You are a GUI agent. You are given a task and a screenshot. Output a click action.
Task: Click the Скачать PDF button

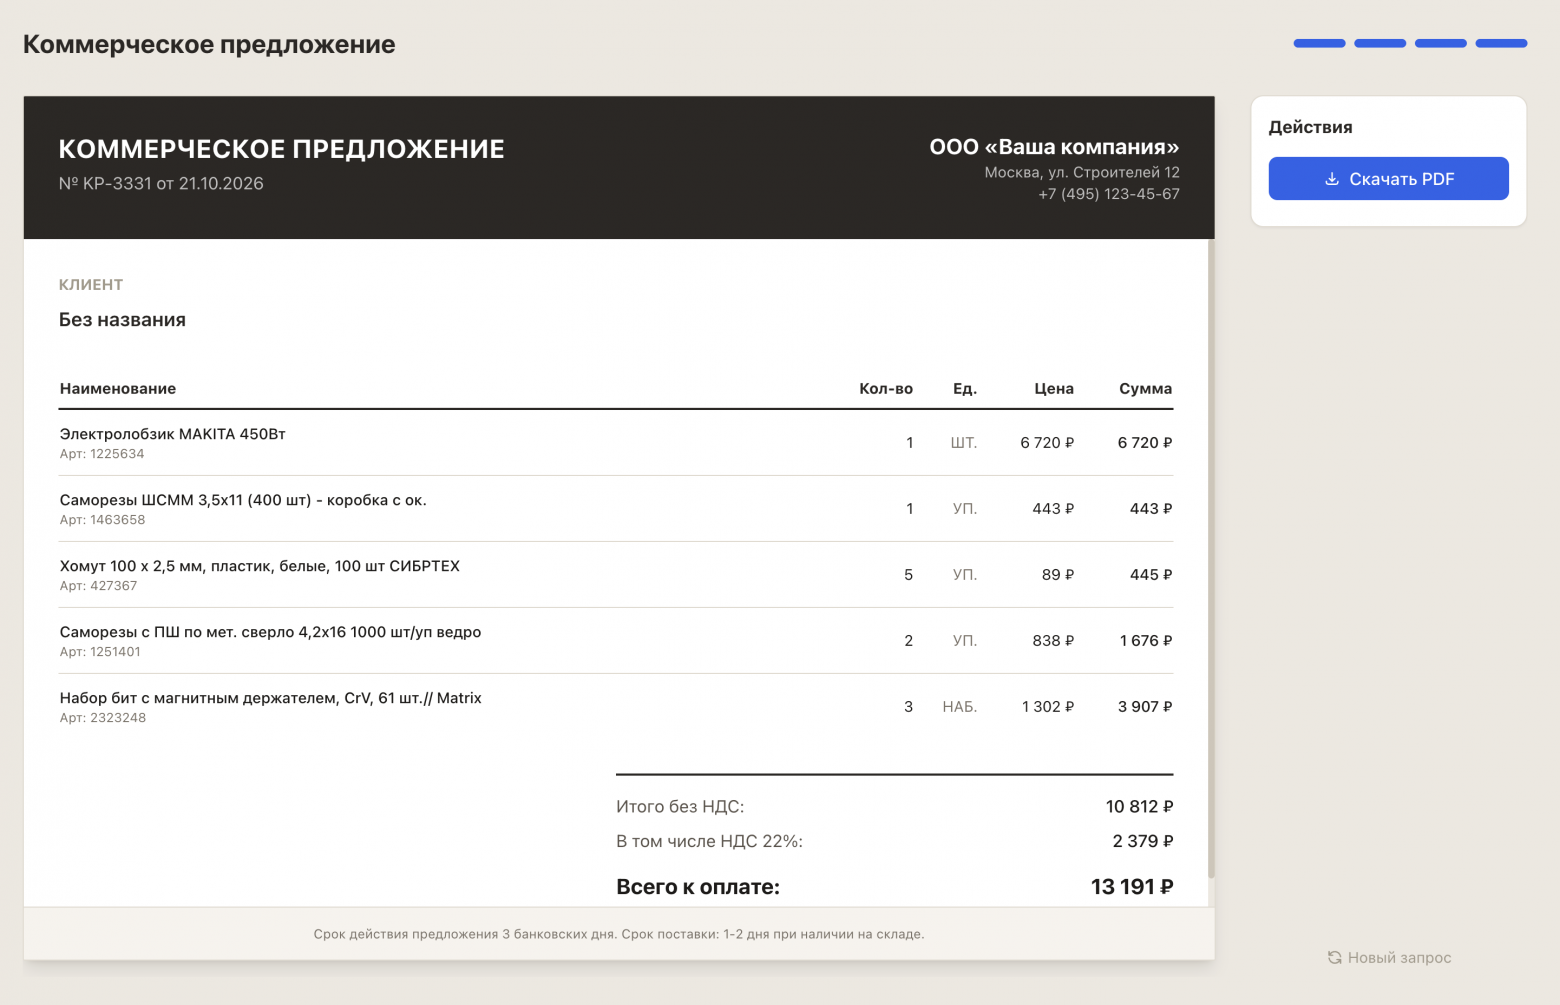click(x=1388, y=179)
